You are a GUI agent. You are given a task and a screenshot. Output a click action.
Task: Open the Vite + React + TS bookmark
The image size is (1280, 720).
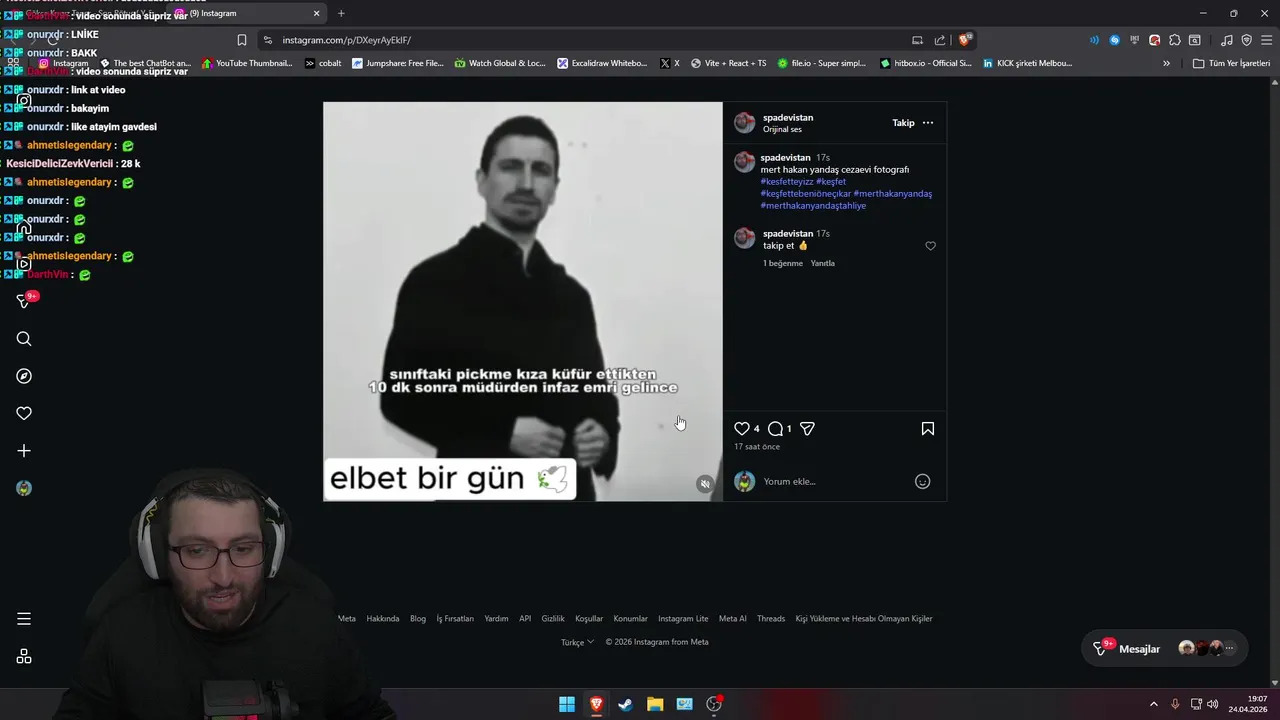pyautogui.click(x=729, y=63)
